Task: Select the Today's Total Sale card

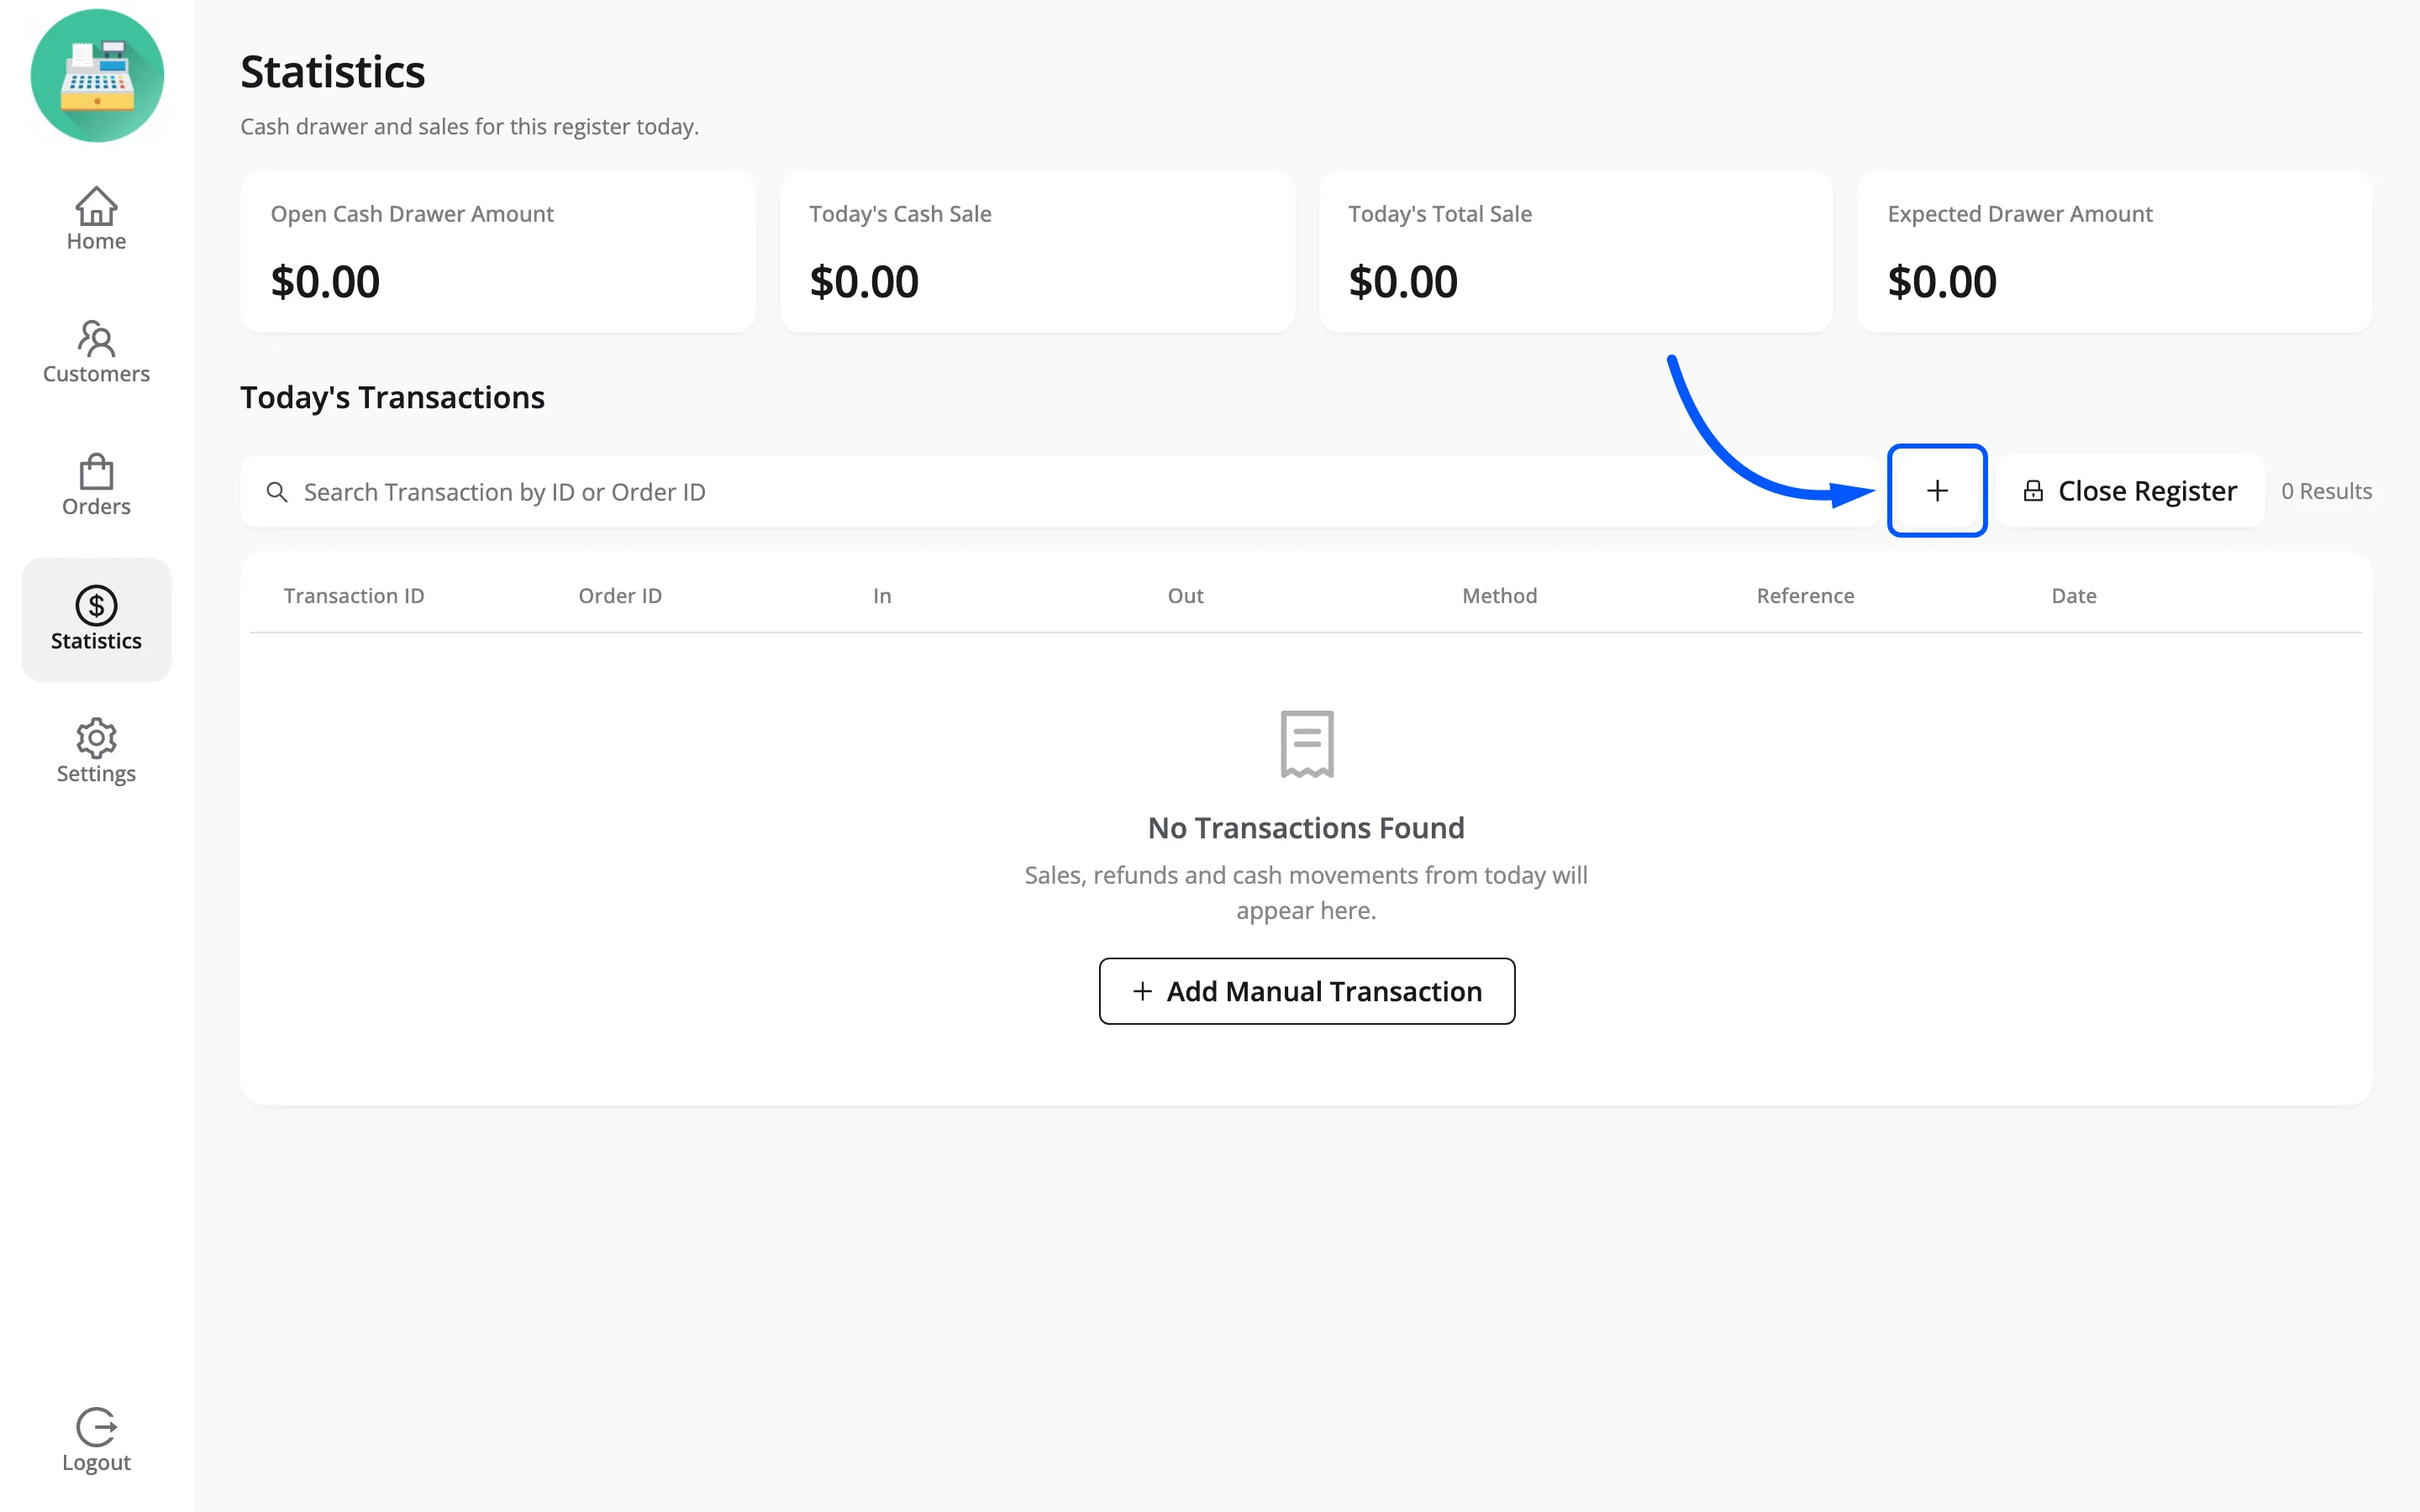Action: coord(1576,252)
